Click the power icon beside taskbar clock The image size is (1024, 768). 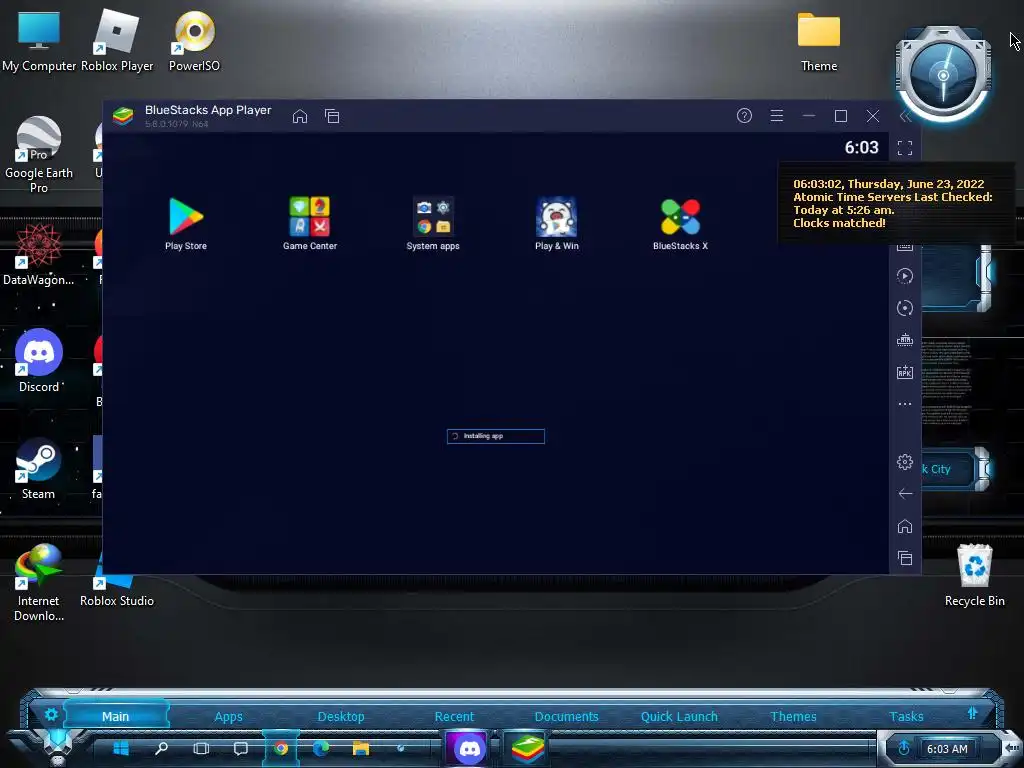(904, 748)
